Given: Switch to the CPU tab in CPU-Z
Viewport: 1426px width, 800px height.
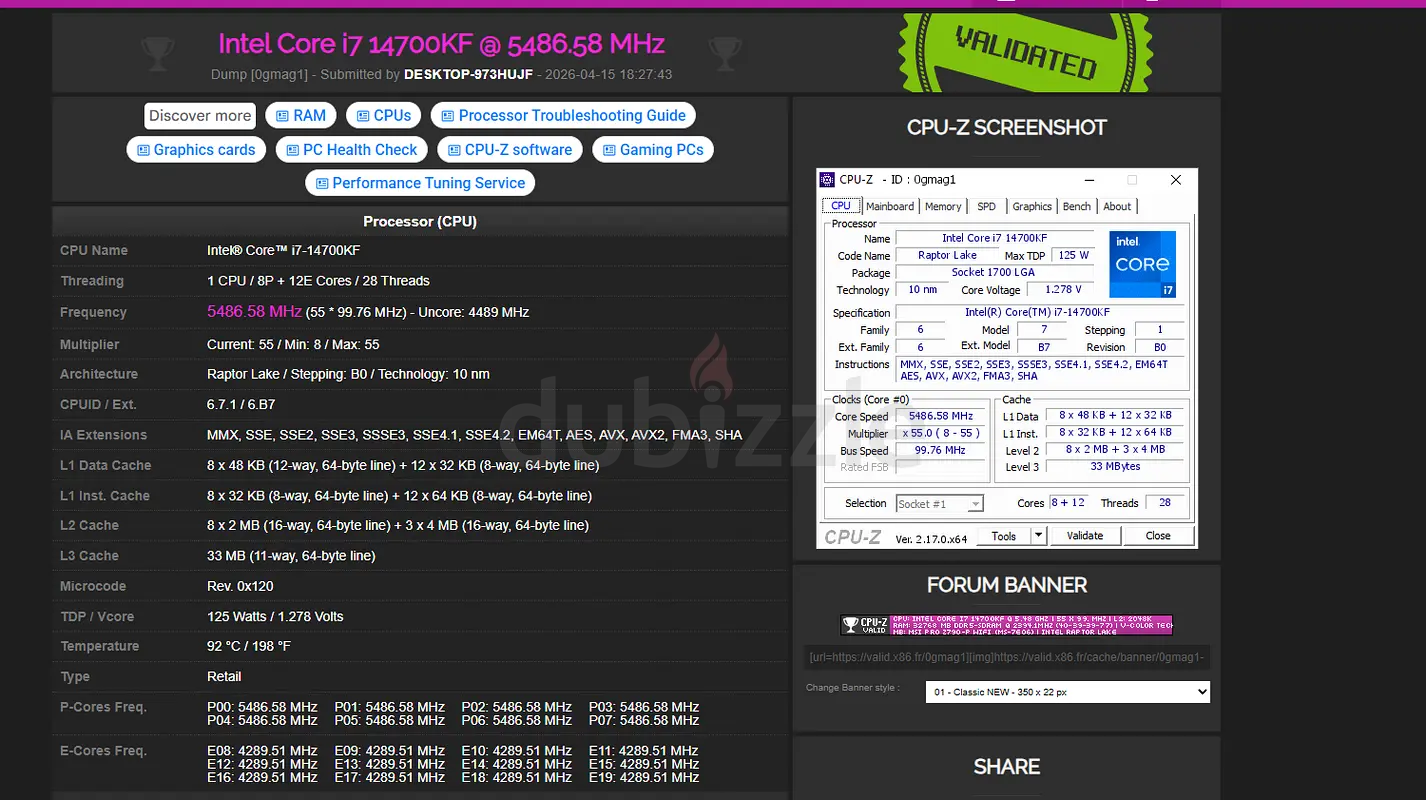Looking at the screenshot, I should click(841, 206).
